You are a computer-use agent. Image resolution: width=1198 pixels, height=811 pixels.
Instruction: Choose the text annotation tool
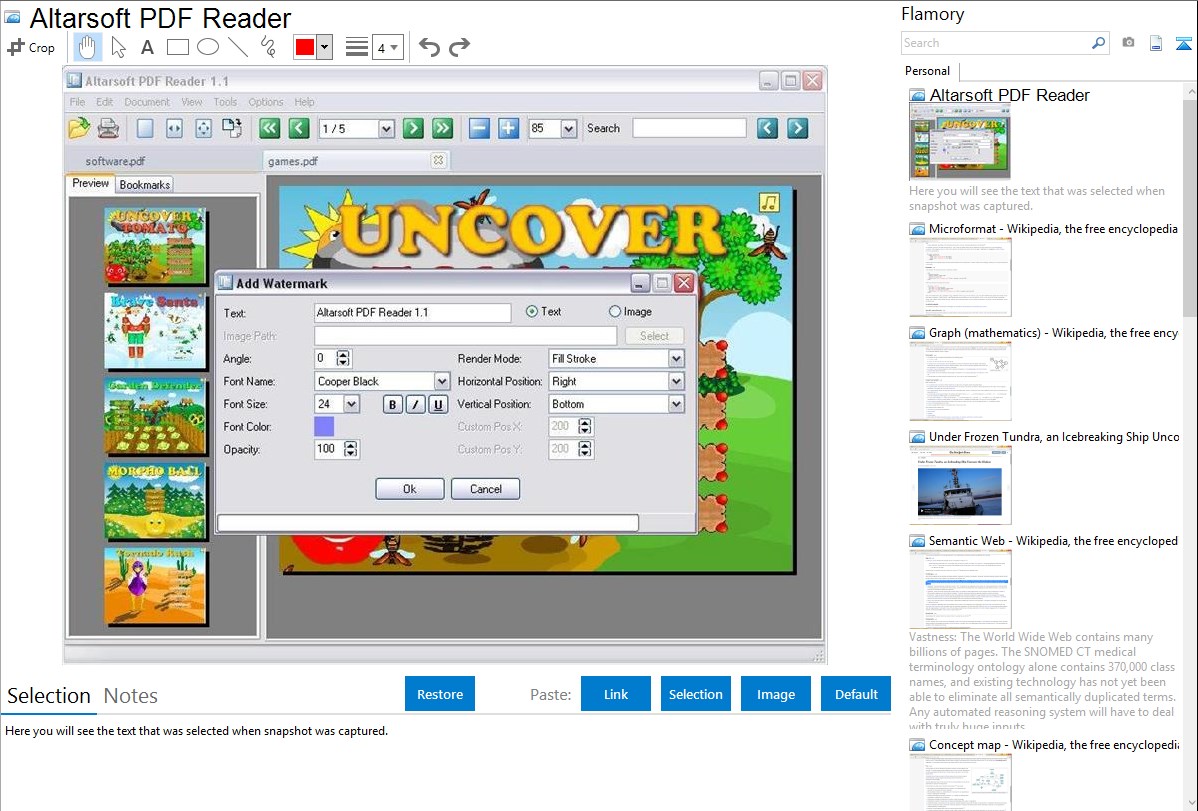point(147,47)
